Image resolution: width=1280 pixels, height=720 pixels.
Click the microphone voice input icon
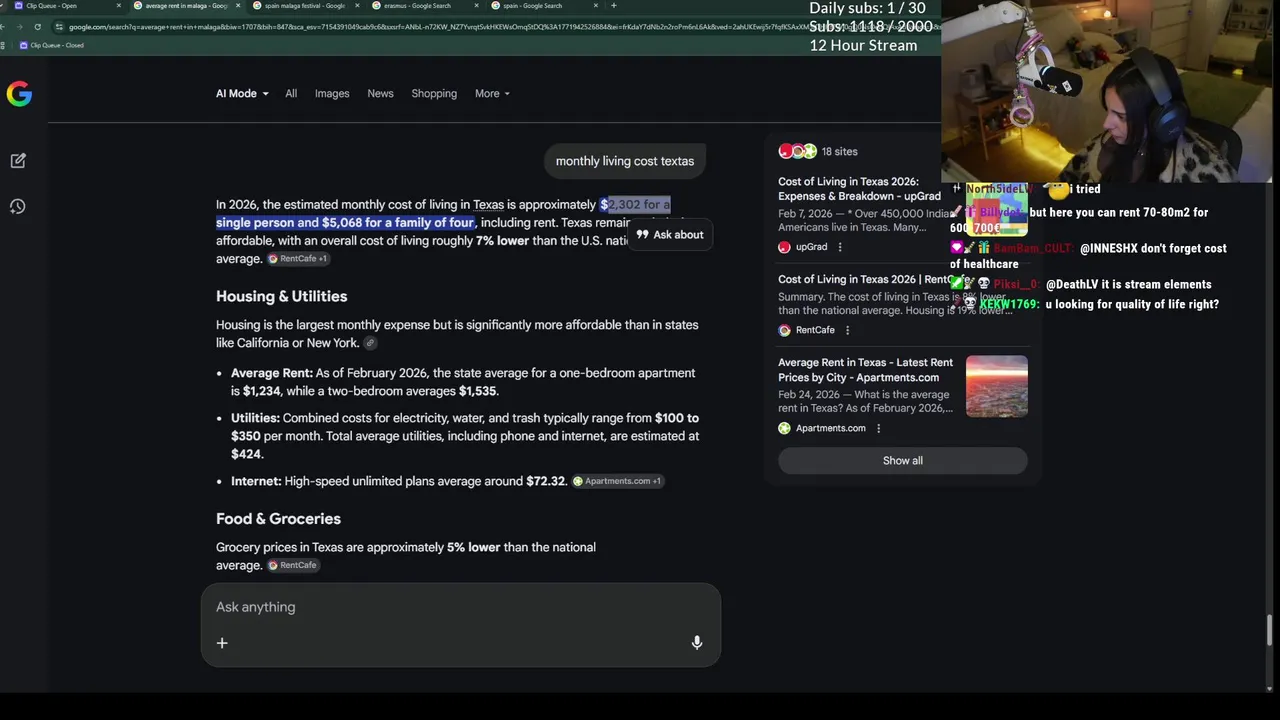[x=697, y=643]
